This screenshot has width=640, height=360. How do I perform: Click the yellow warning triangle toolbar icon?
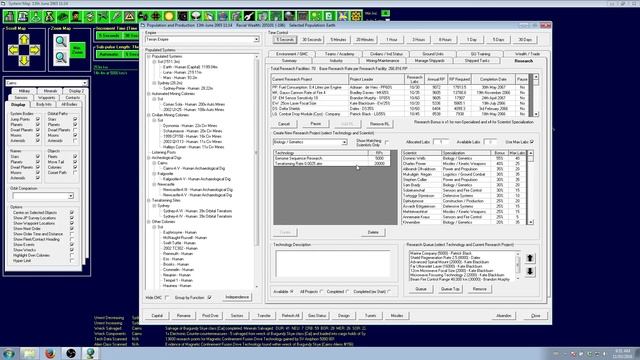pyautogui.click(x=129, y=16)
